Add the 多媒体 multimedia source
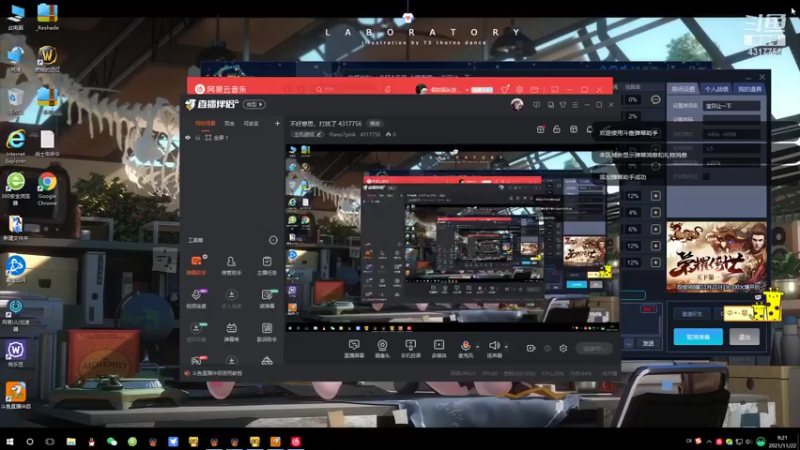 coord(439,349)
